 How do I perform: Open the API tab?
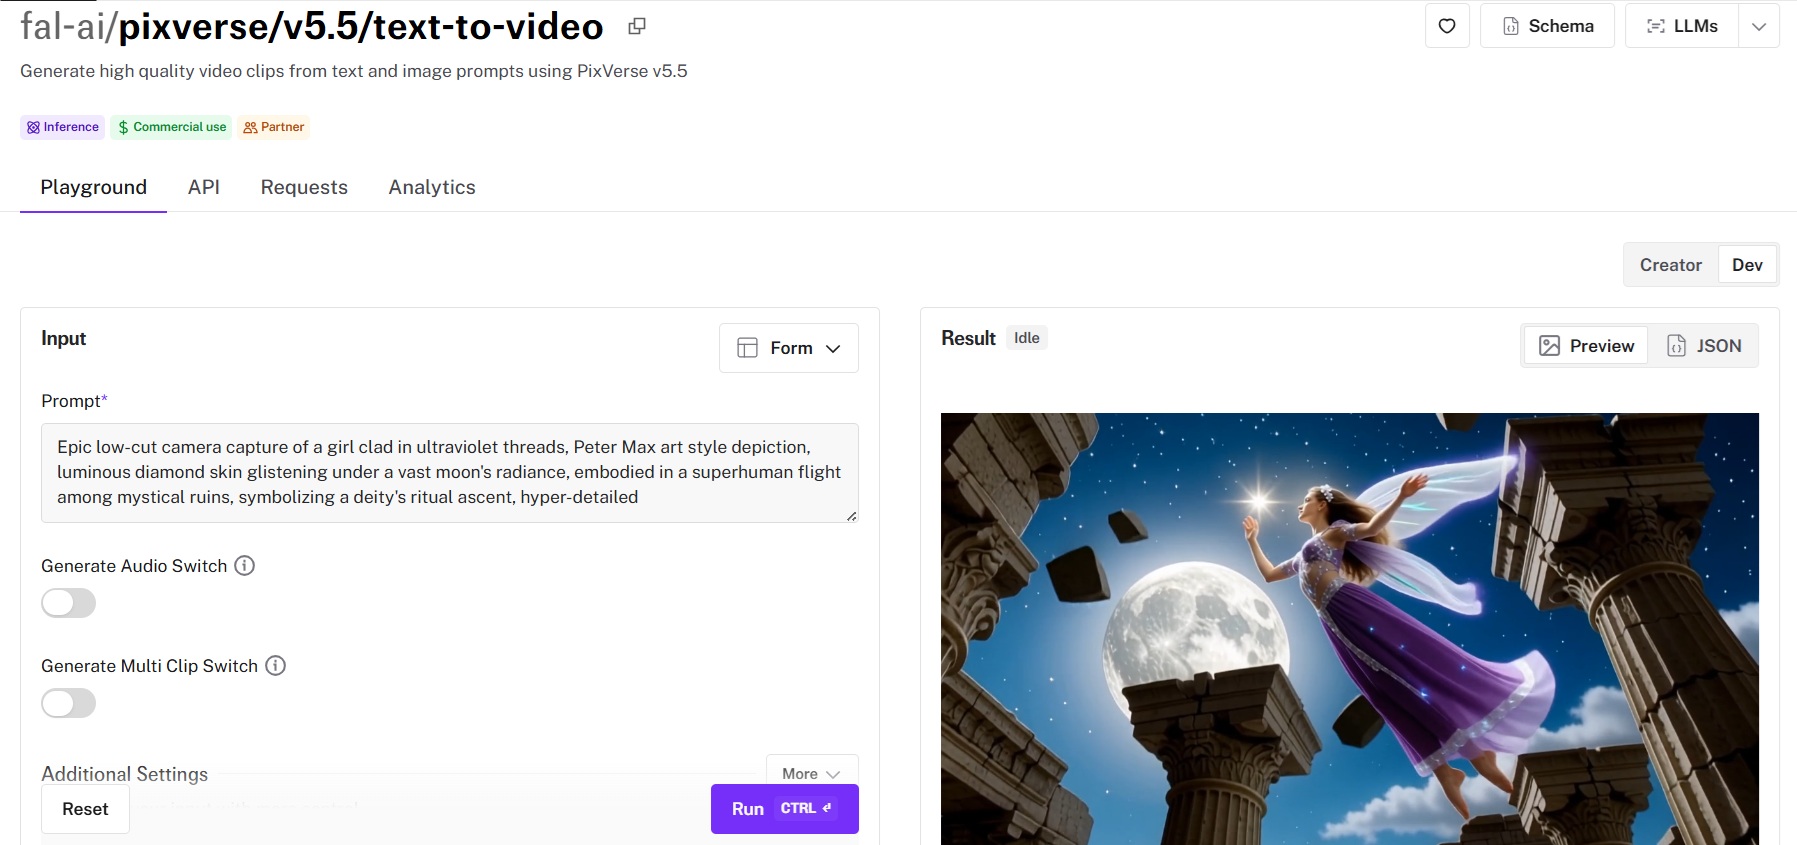[204, 187]
